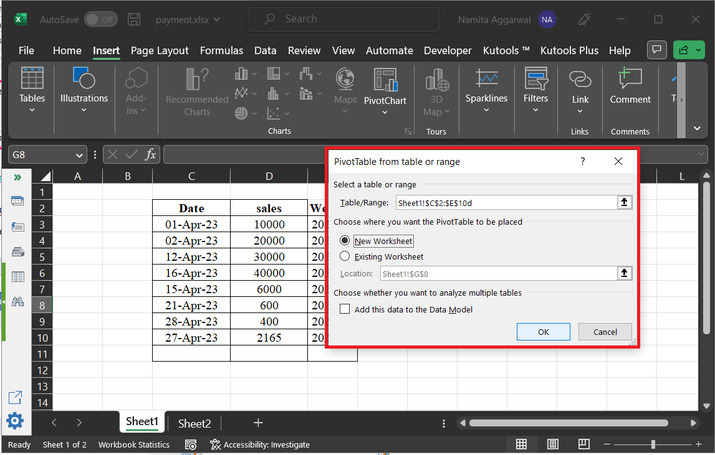The width and height of the screenshot is (715, 455).
Task: Select the New Worksheet radio button
Action: point(346,241)
